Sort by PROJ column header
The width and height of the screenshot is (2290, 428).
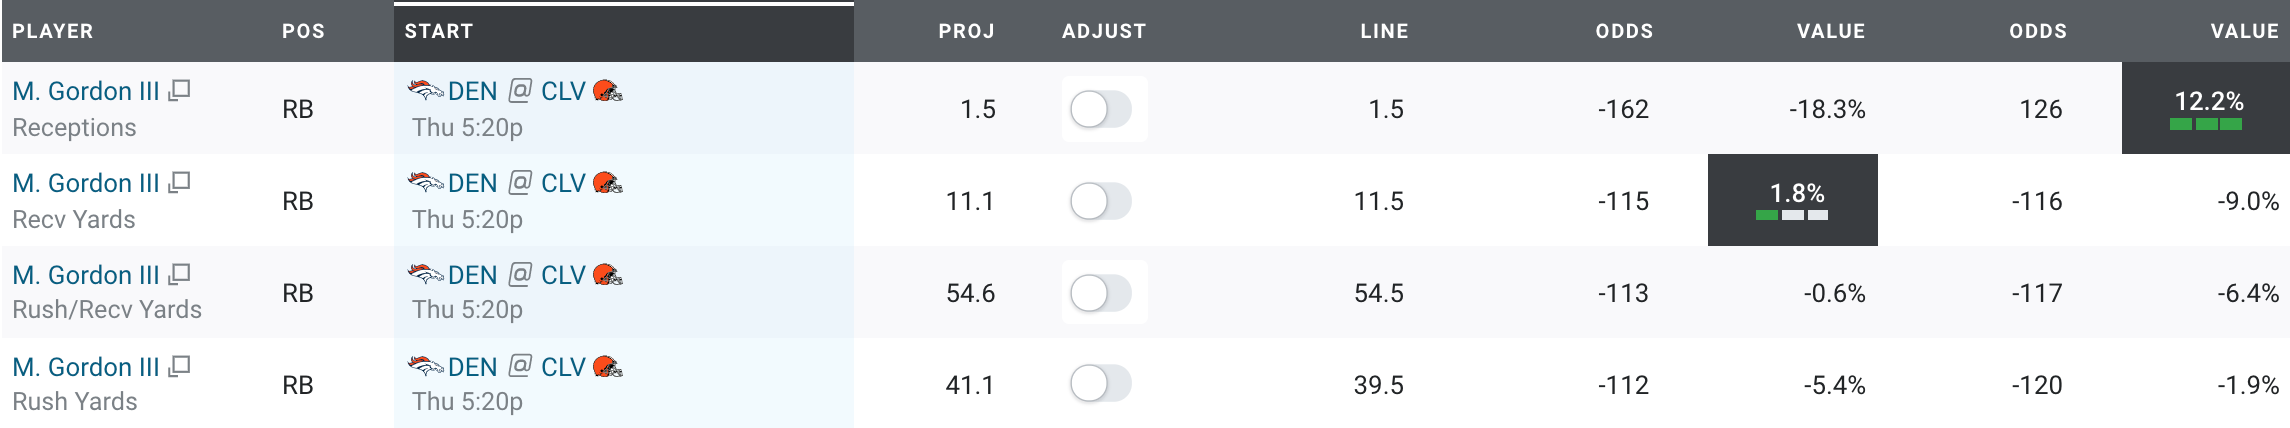tap(966, 31)
